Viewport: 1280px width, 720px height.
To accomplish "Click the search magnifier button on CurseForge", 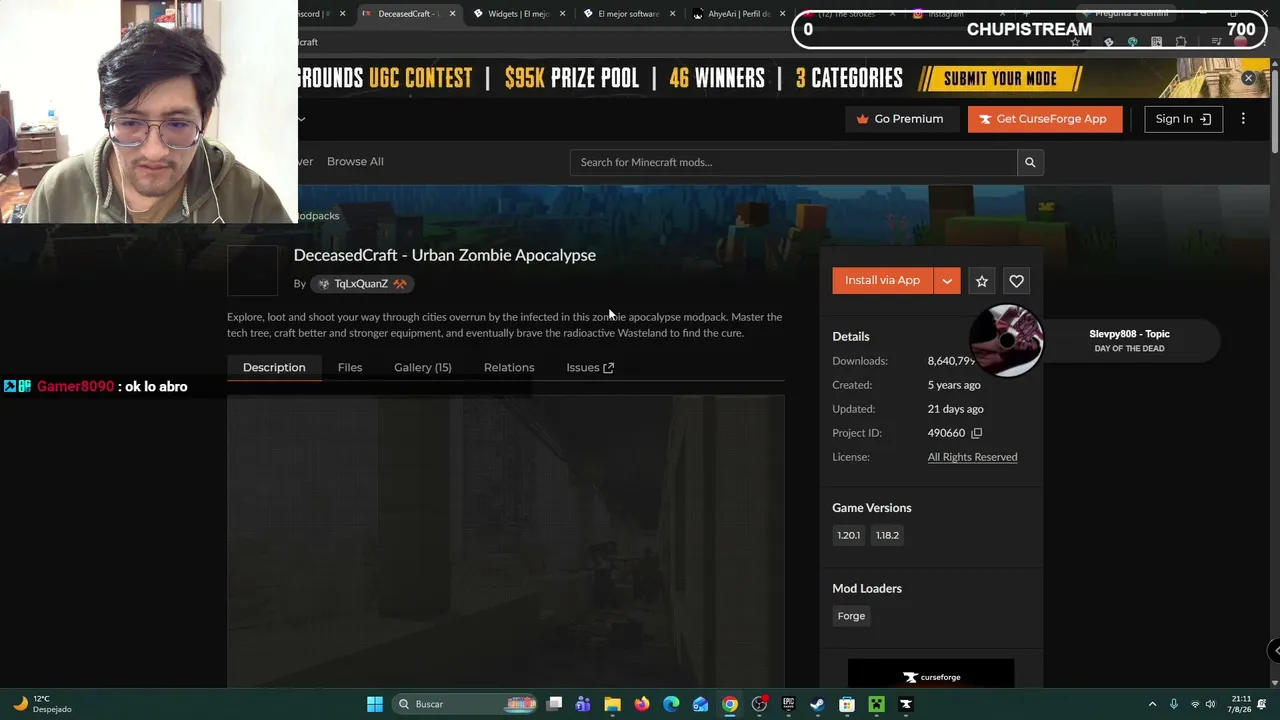I will [1030, 162].
